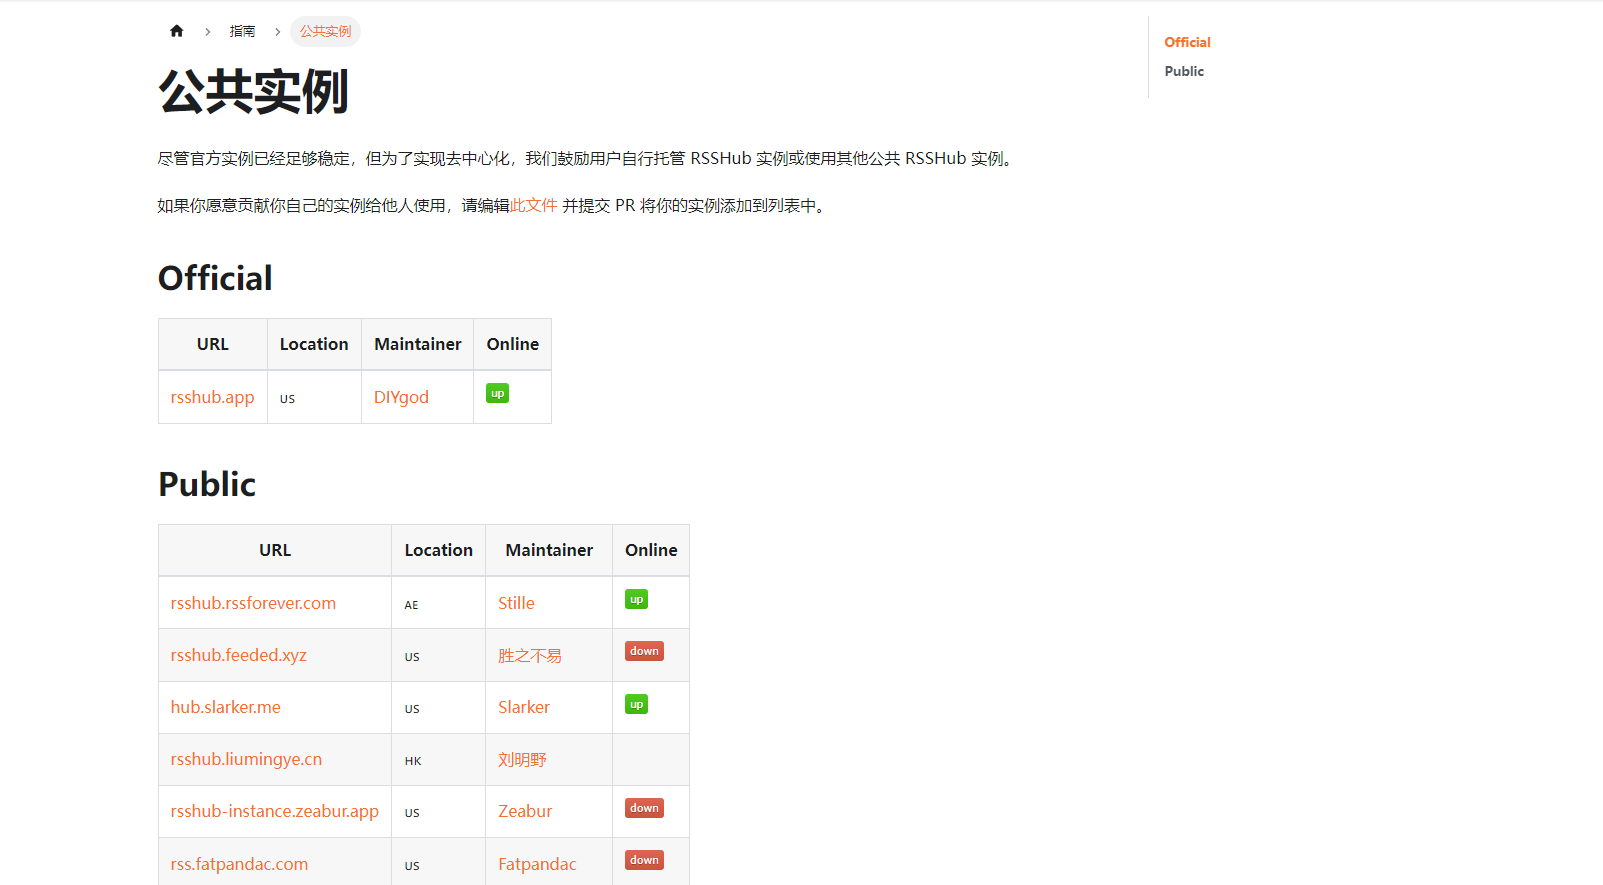Open the rsshub.app instance link
The width and height of the screenshot is (1603, 885).
(212, 397)
